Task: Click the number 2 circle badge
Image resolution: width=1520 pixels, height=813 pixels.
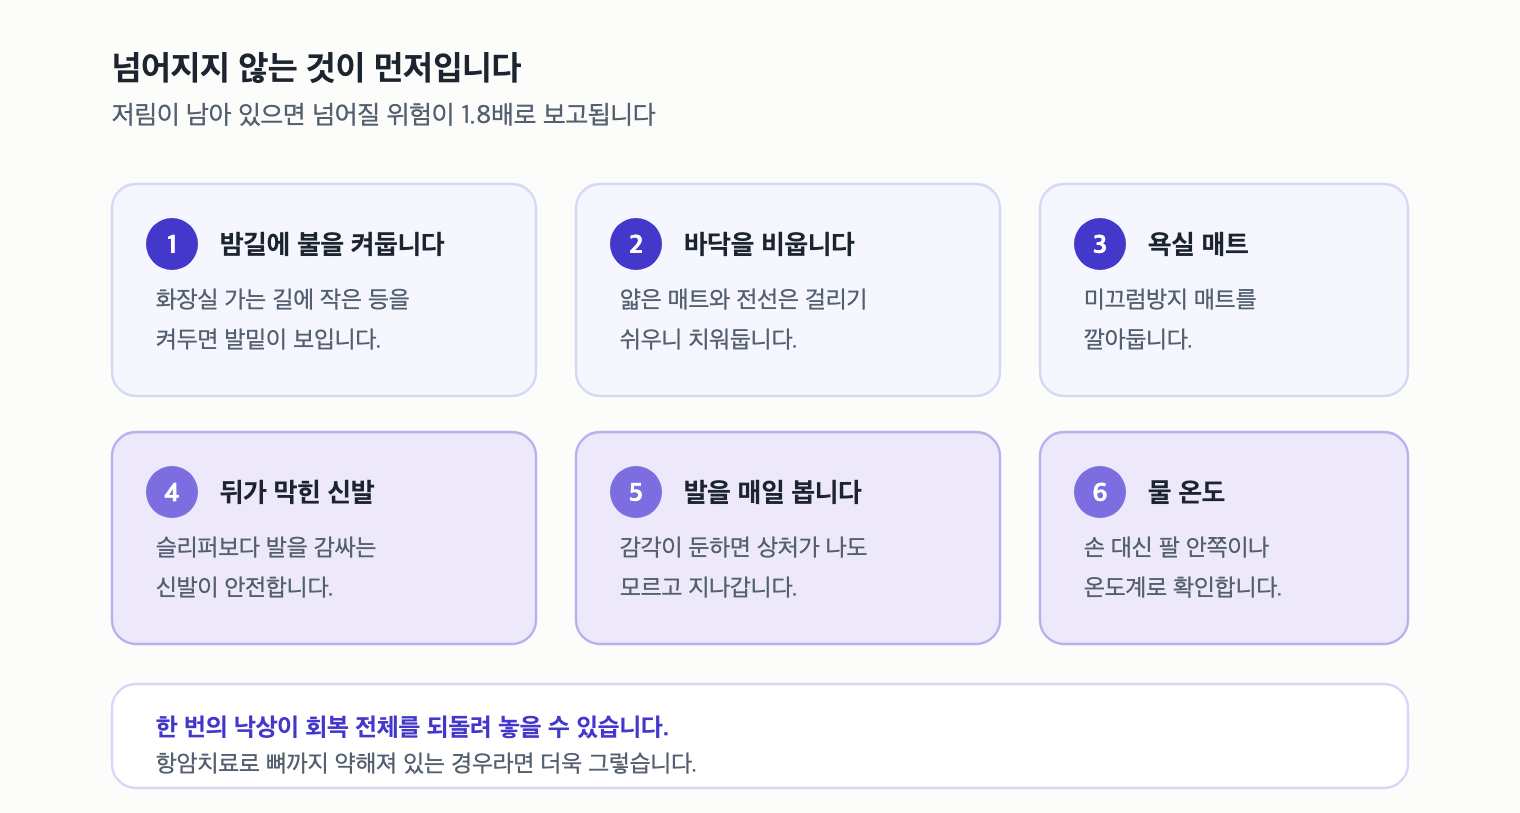Action: (x=636, y=244)
